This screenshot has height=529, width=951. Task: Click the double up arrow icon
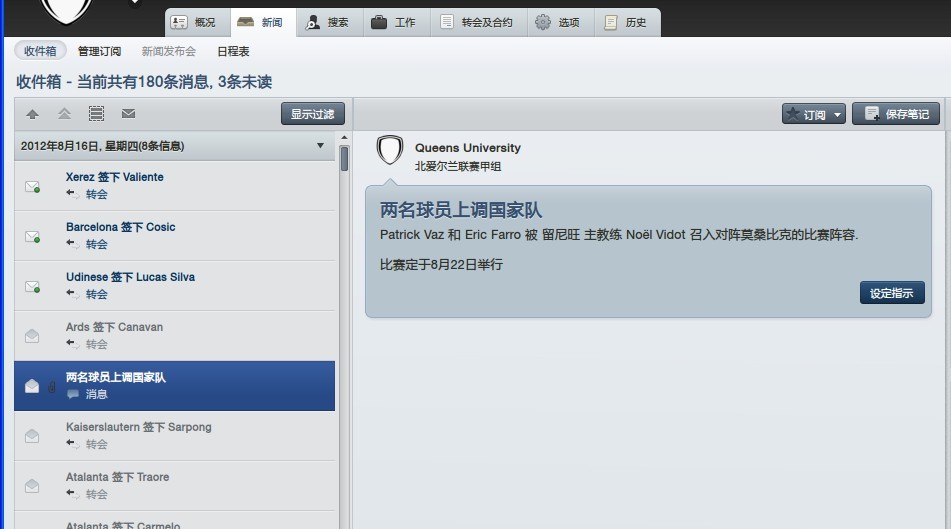(64, 114)
